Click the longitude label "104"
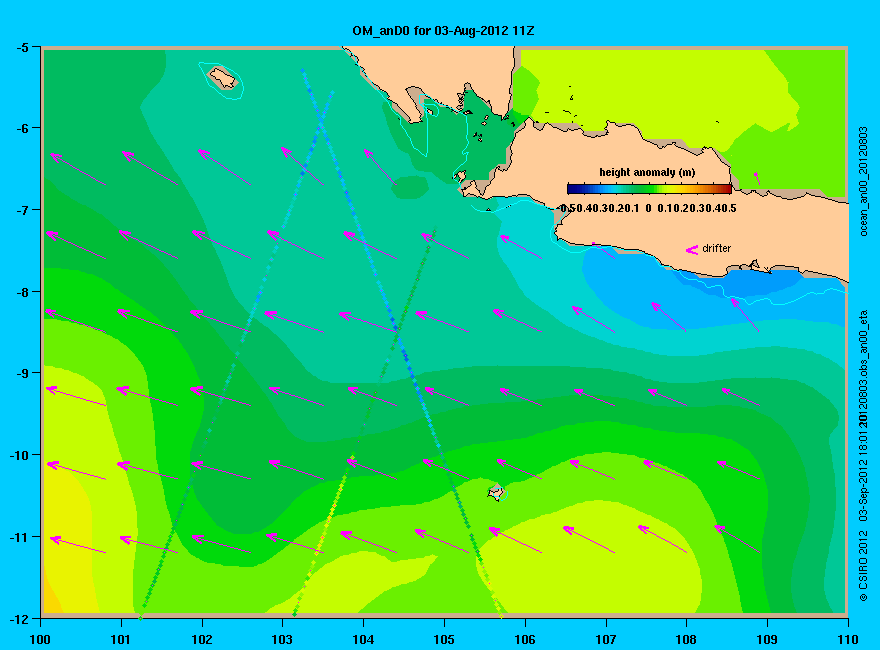880x650 pixels. click(363, 639)
